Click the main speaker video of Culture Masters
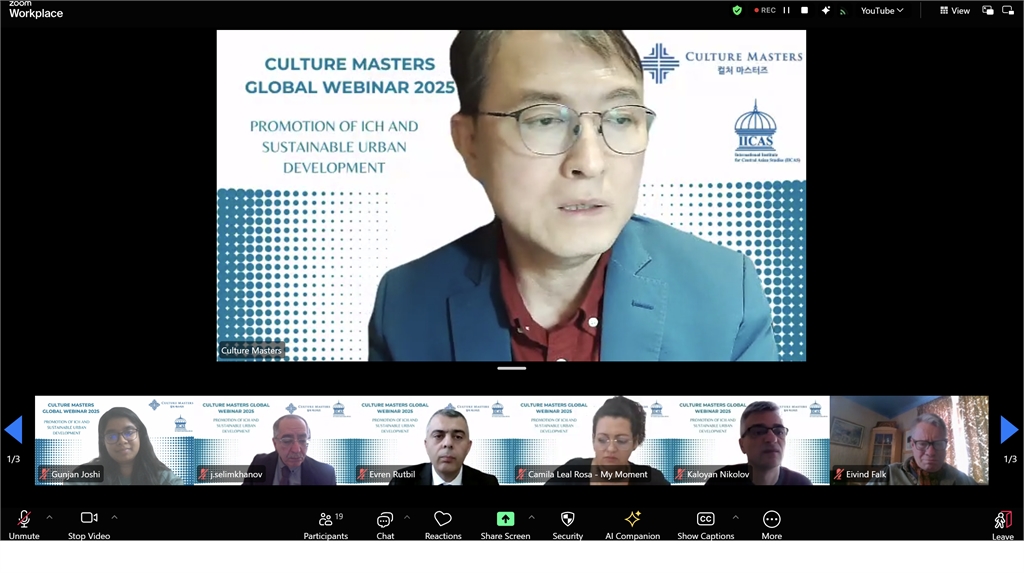 pyautogui.click(x=511, y=195)
